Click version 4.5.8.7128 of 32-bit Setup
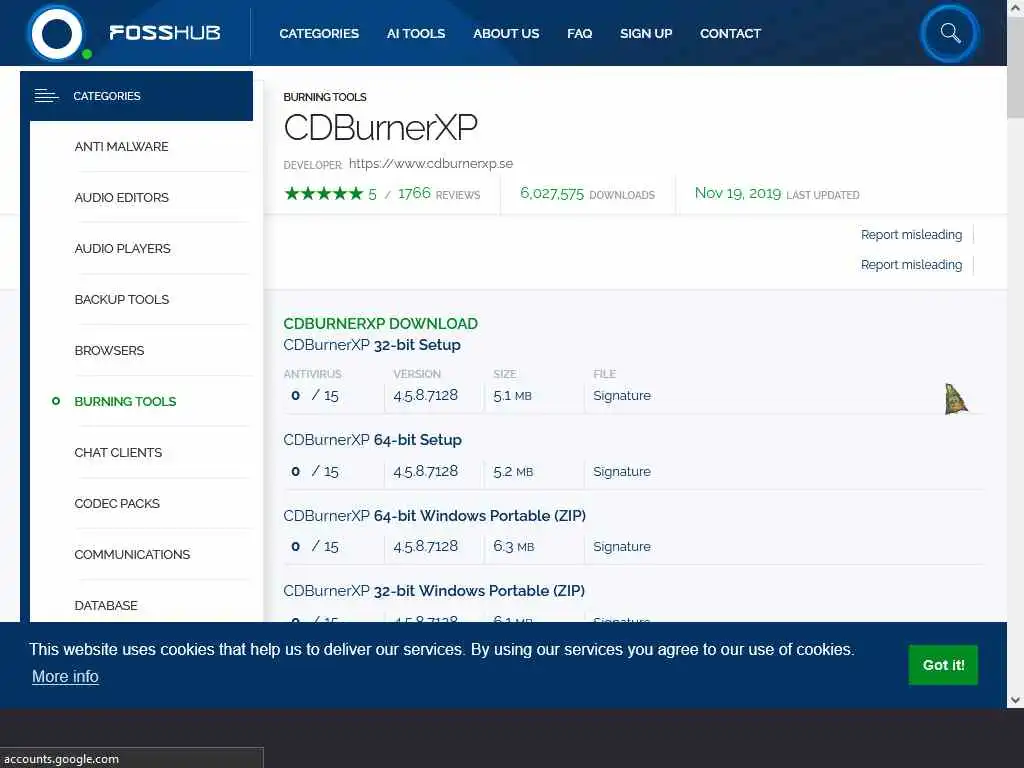This screenshot has height=768, width=1024. (426, 395)
